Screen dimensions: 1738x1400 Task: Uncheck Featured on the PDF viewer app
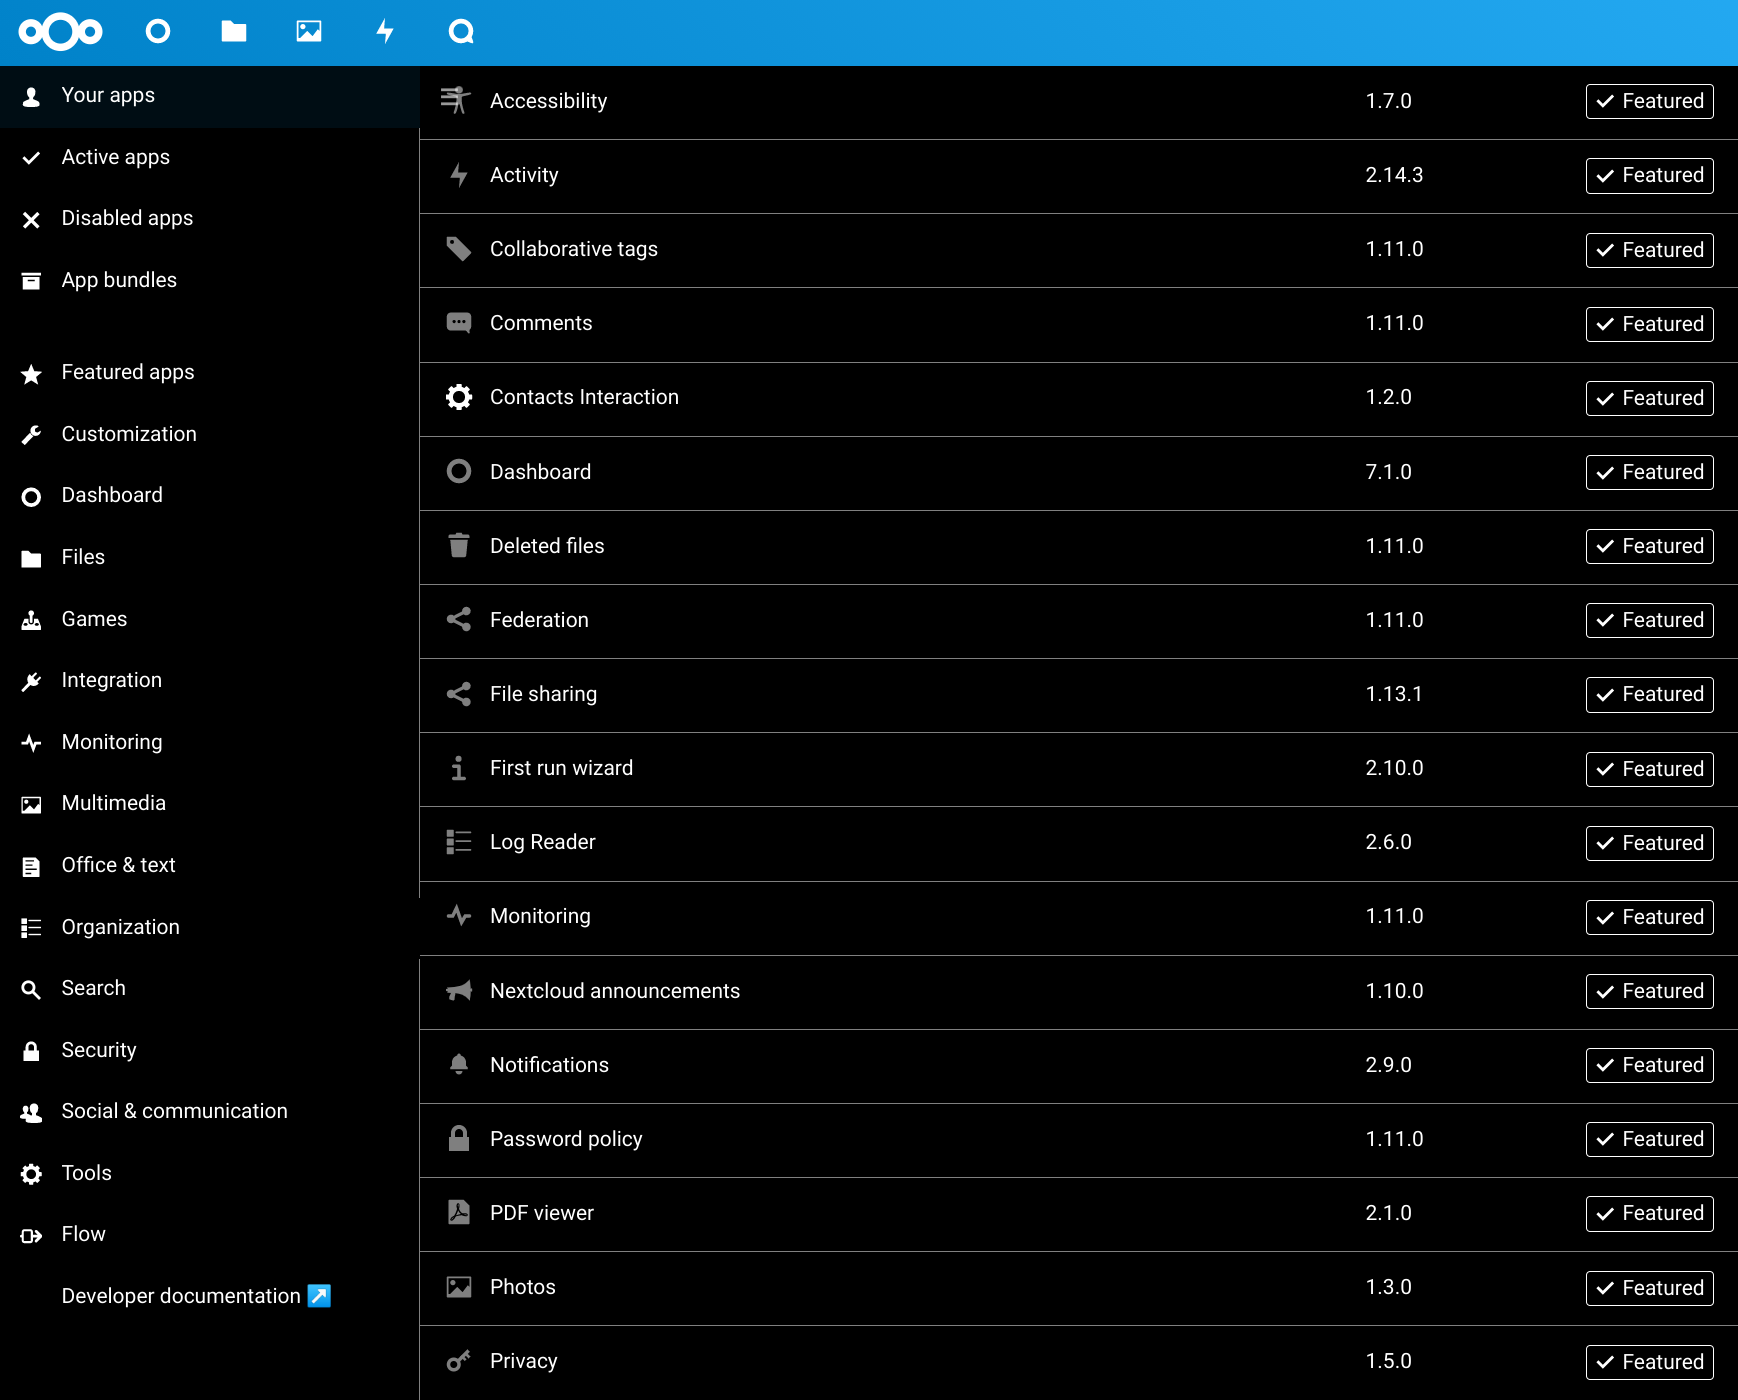coord(1649,1213)
